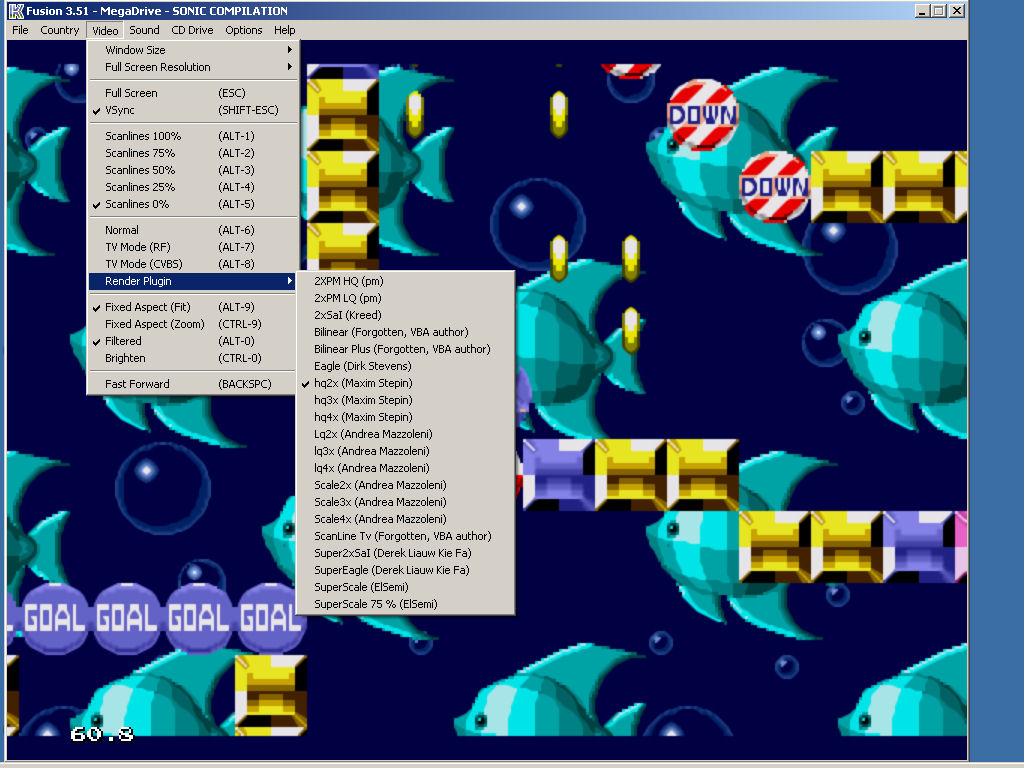The height and width of the screenshot is (768, 1024).
Task: Select Scale4x (Andrea Mazzoleni) plugin
Action: point(406,519)
